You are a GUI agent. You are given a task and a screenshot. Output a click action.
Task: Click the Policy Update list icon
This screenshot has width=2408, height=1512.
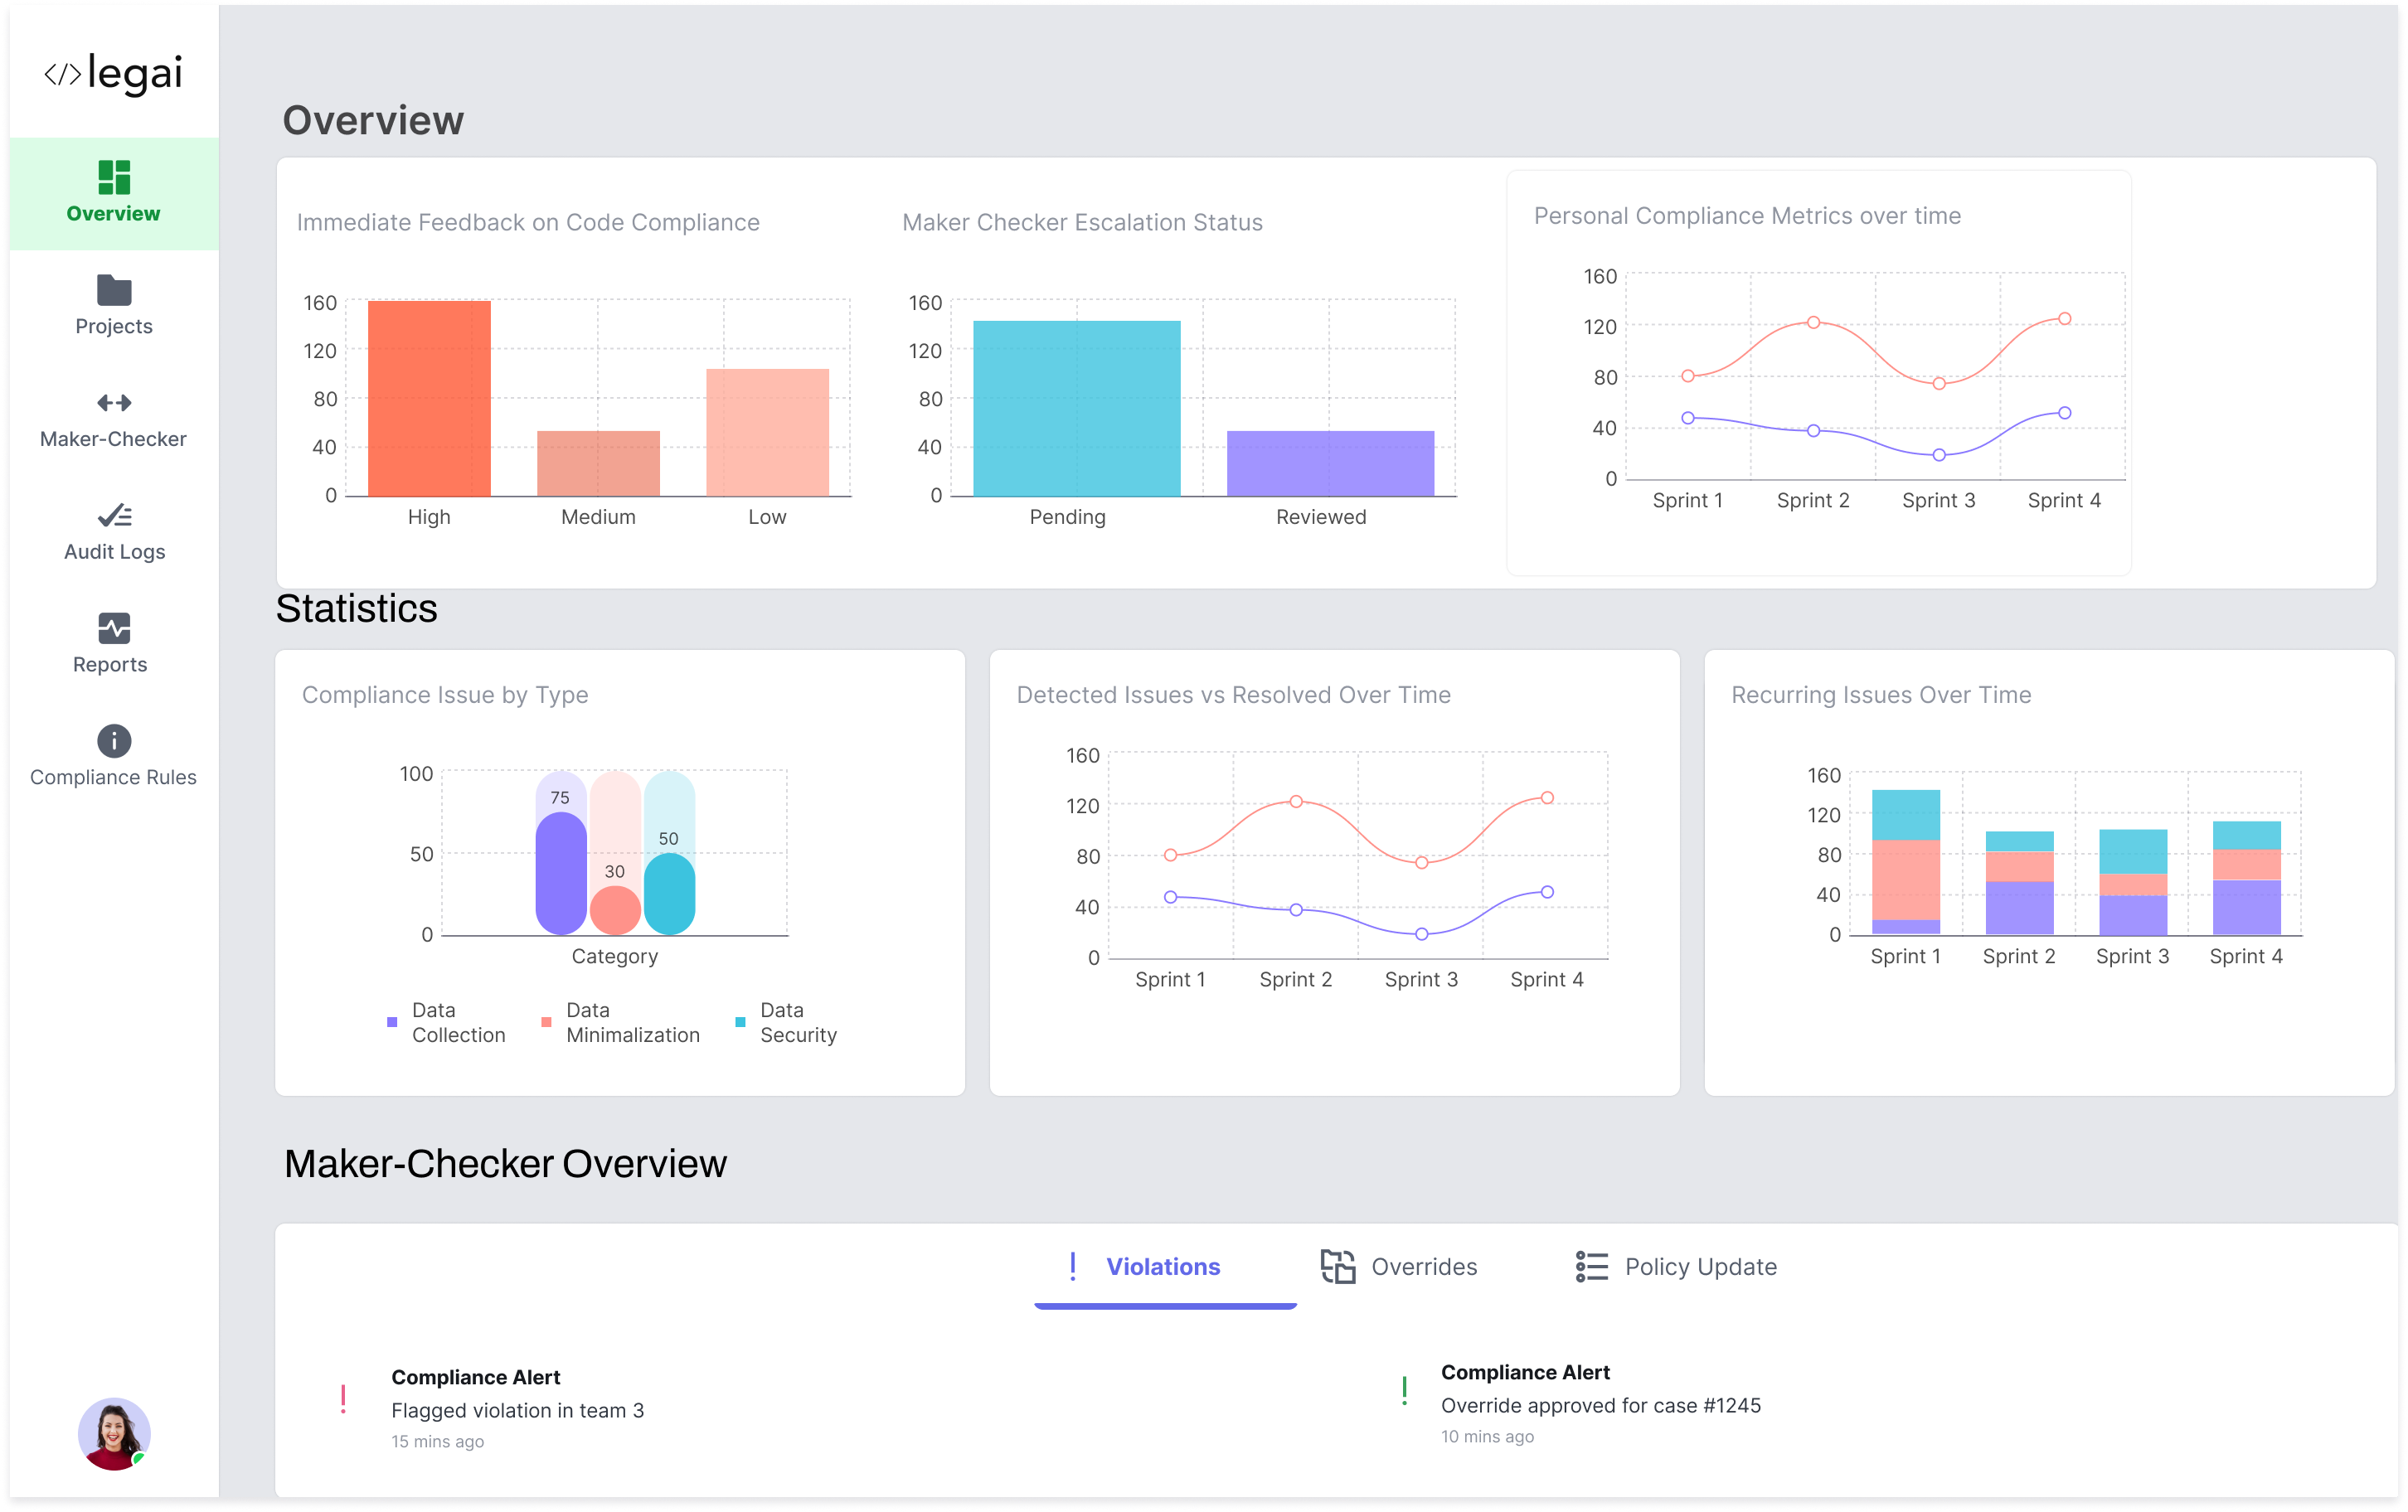click(x=1592, y=1266)
